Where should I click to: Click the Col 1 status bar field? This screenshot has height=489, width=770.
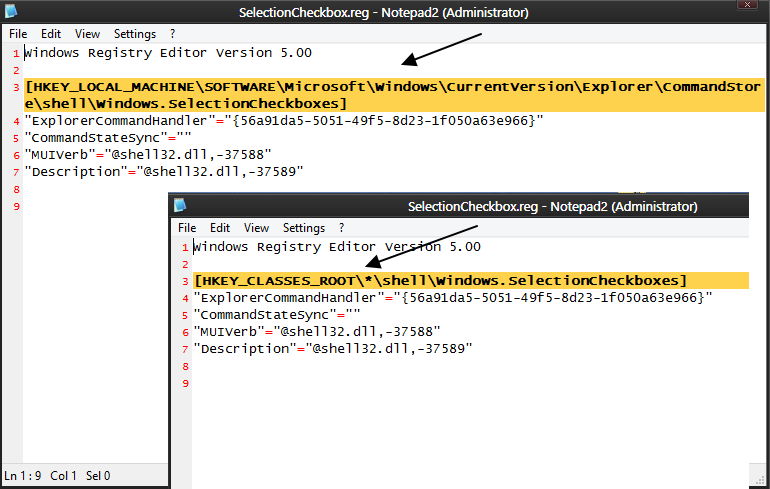(63, 476)
